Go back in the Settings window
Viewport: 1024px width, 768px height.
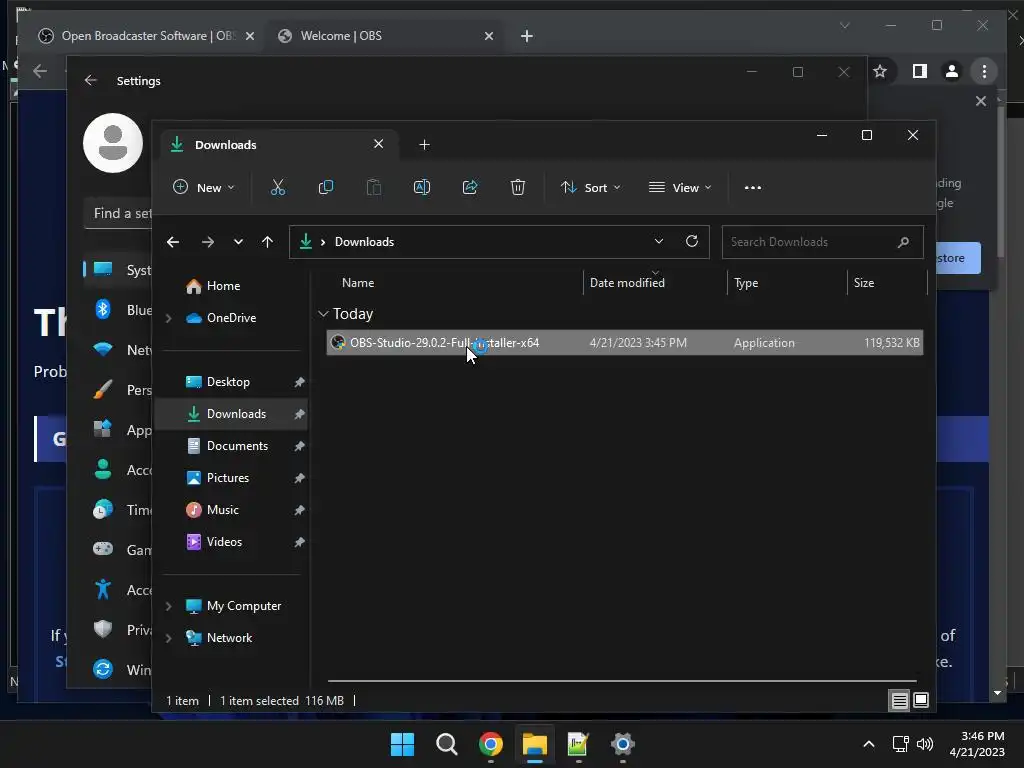91,80
